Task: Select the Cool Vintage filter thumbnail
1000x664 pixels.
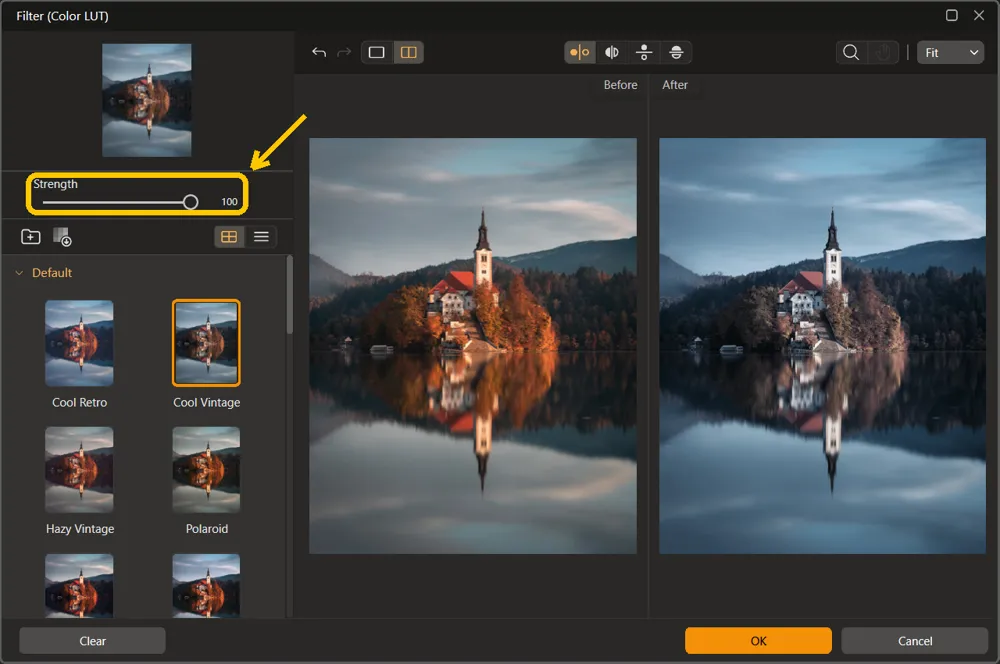Action: click(x=206, y=343)
